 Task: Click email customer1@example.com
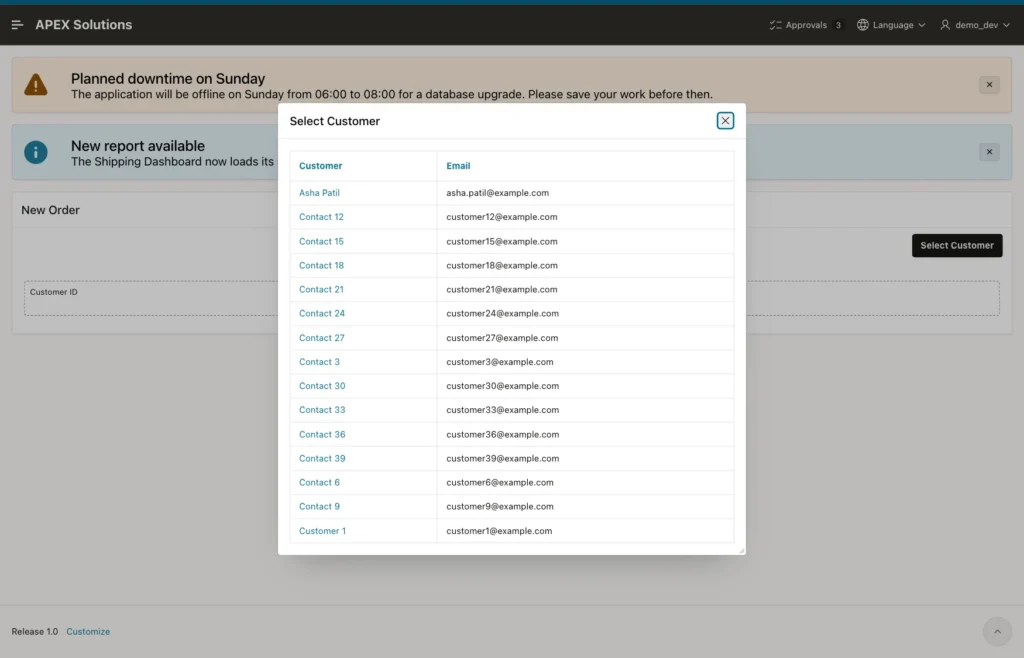(x=499, y=531)
